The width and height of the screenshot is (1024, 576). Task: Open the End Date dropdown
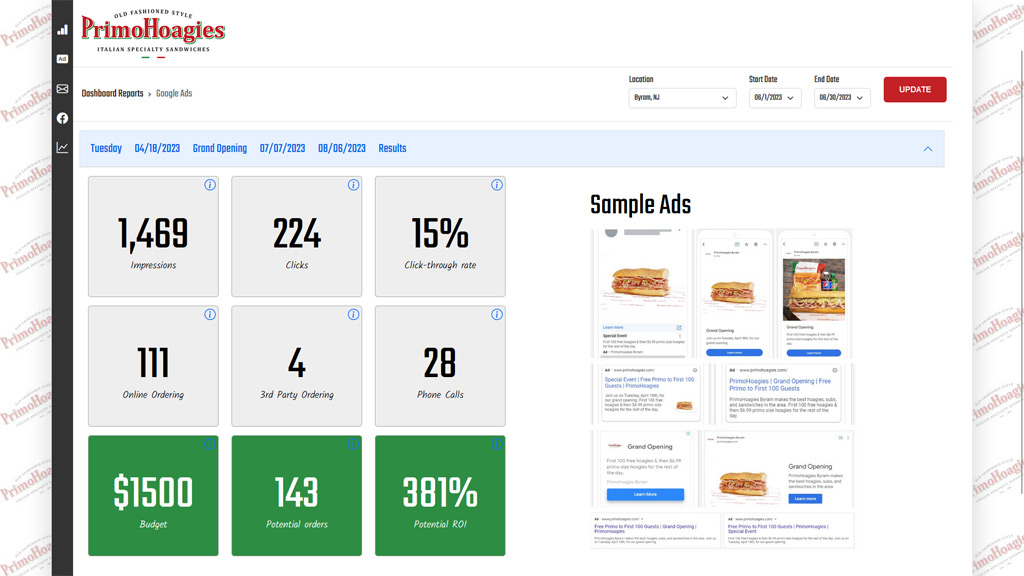point(841,98)
